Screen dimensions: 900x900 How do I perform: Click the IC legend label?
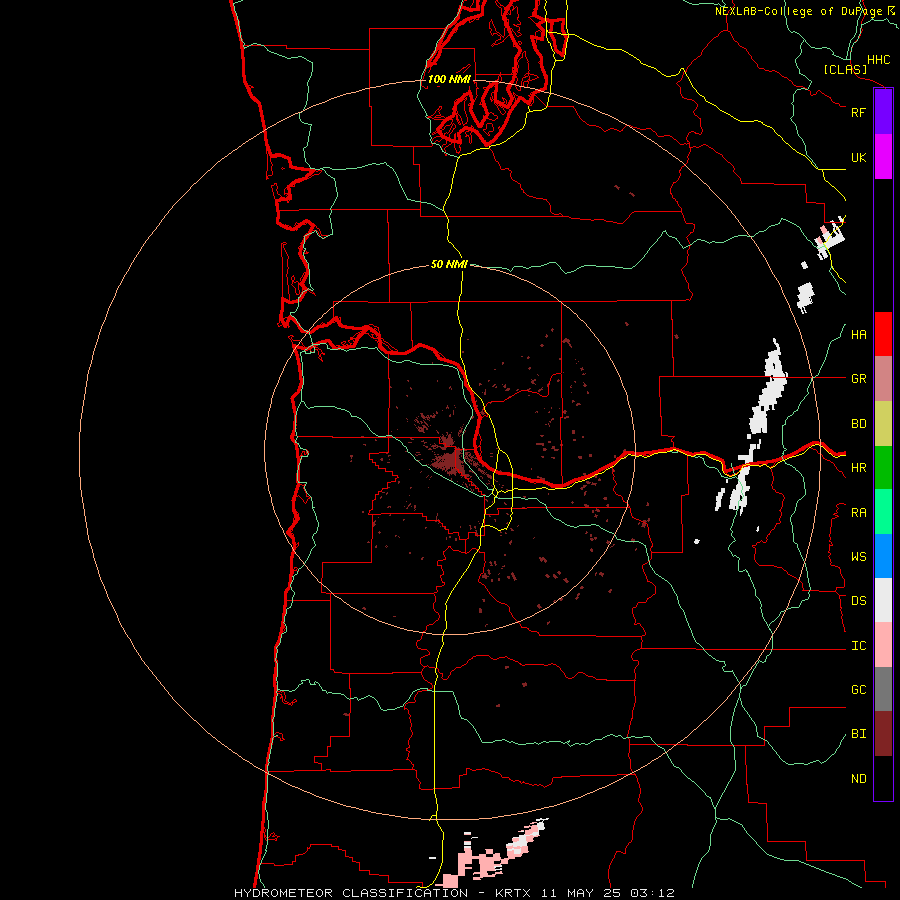[858, 645]
